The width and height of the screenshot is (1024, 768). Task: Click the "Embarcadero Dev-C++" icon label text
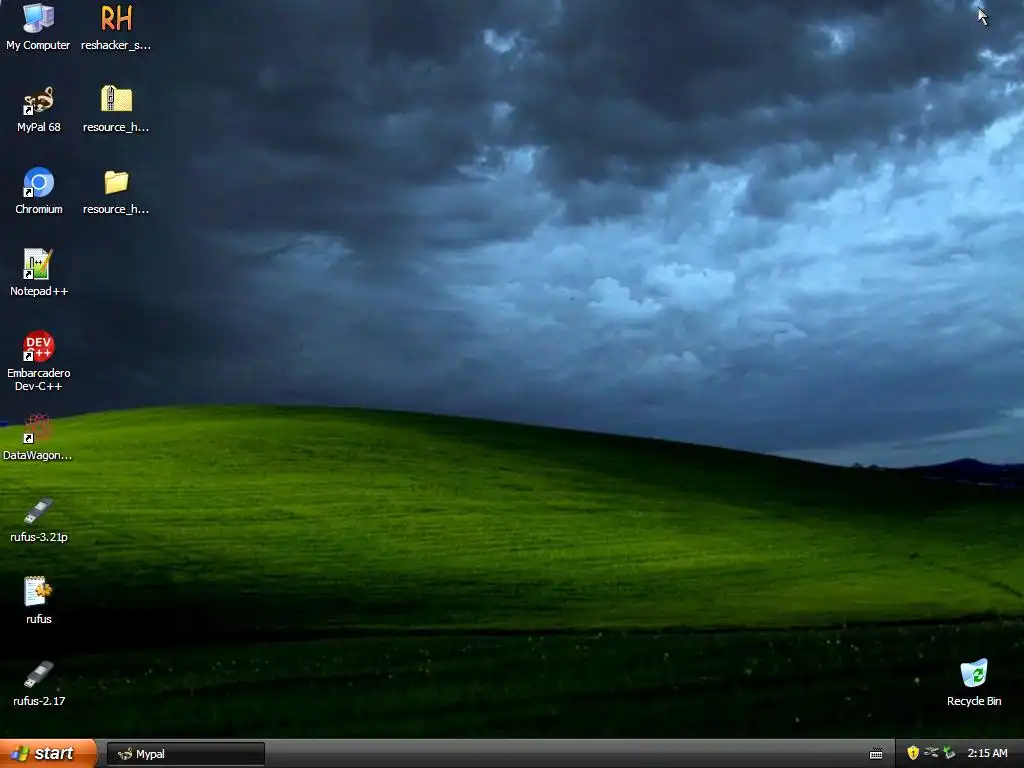39,379
